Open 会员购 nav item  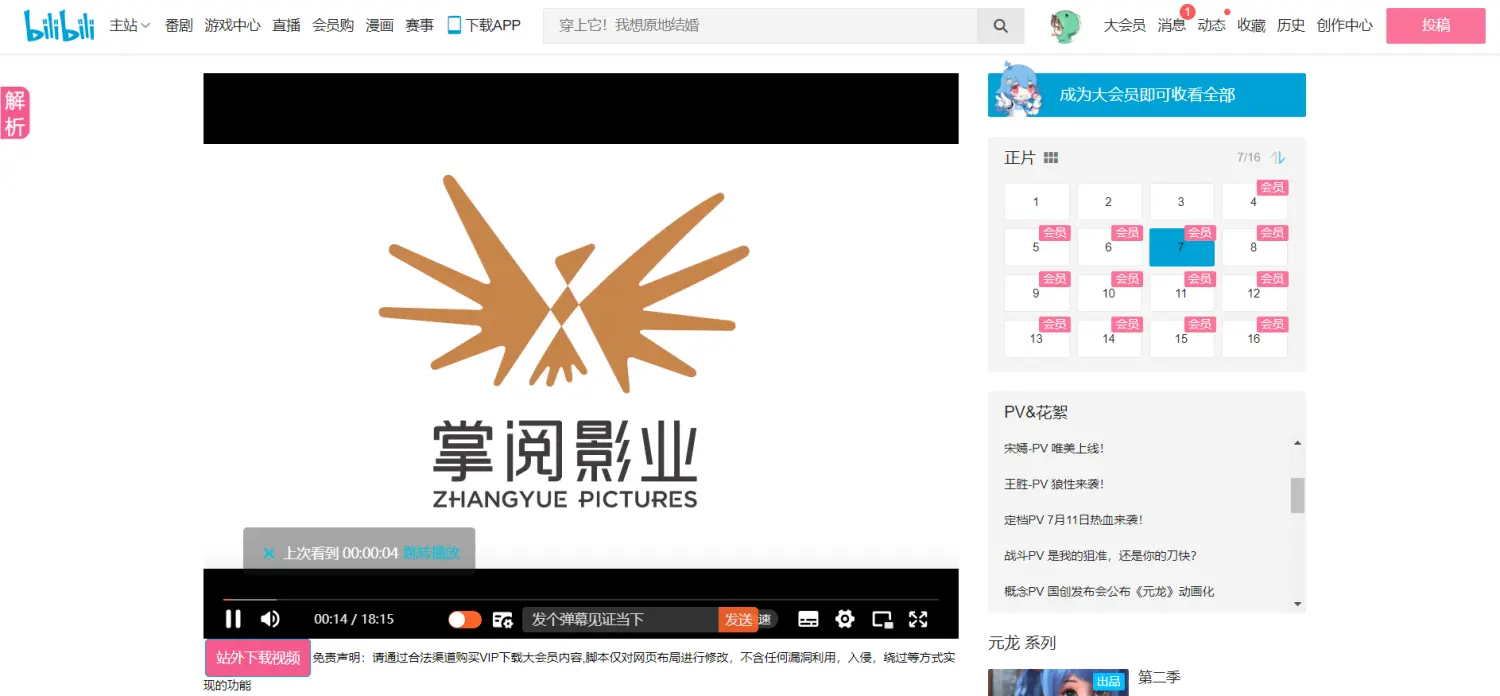333,25
